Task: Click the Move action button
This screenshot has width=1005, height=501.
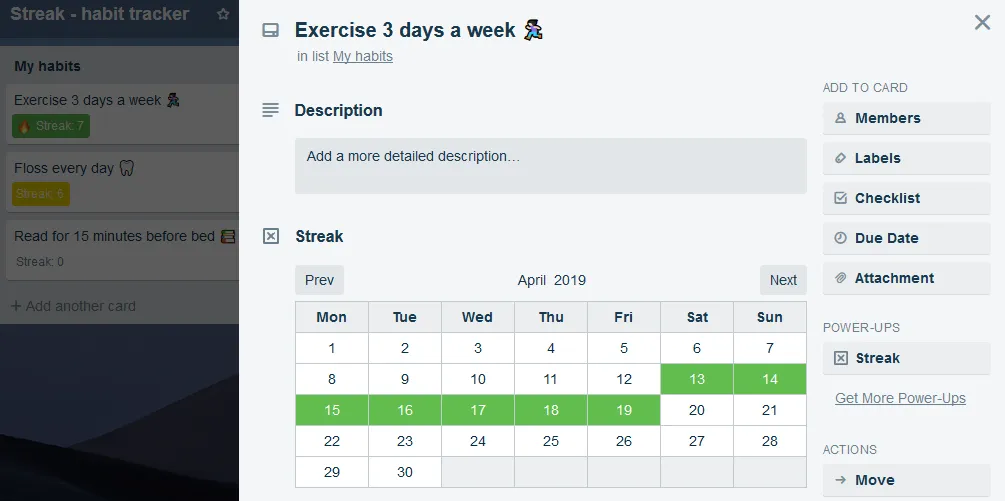Action: (906, 480)
